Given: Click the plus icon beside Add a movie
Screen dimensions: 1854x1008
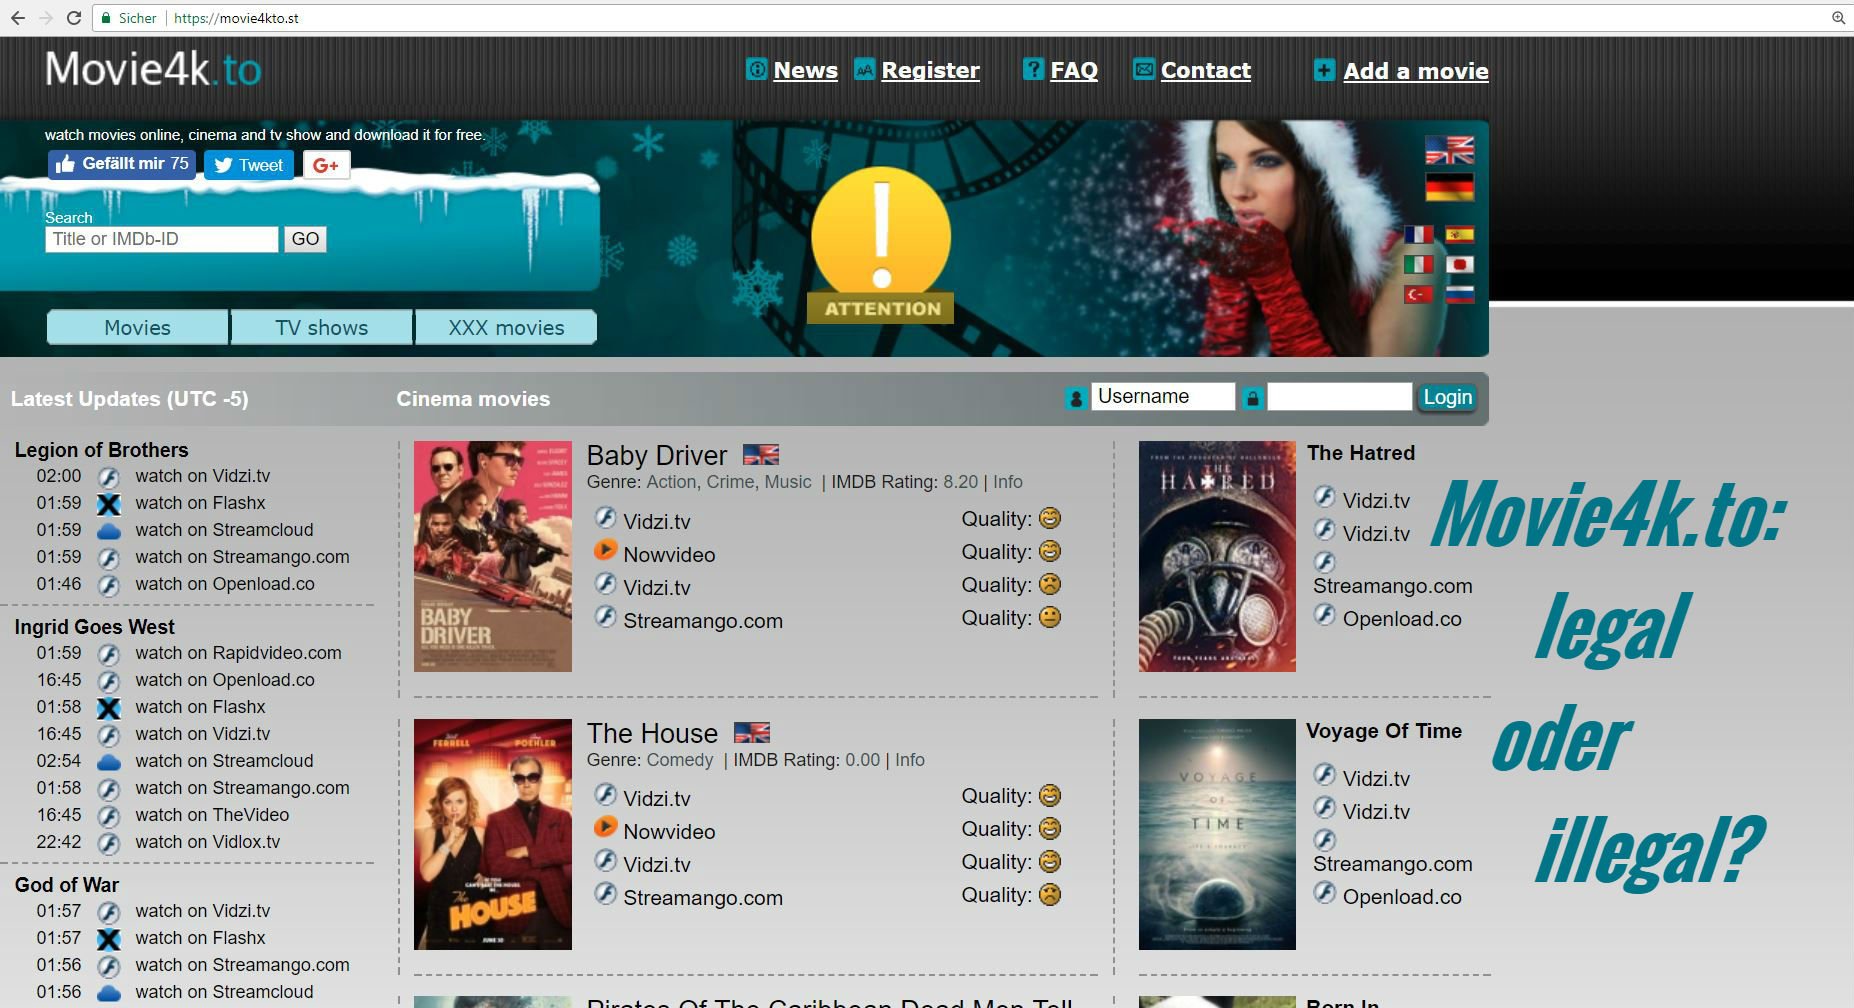Looking at the screenshot, I should pos(1325,70).
